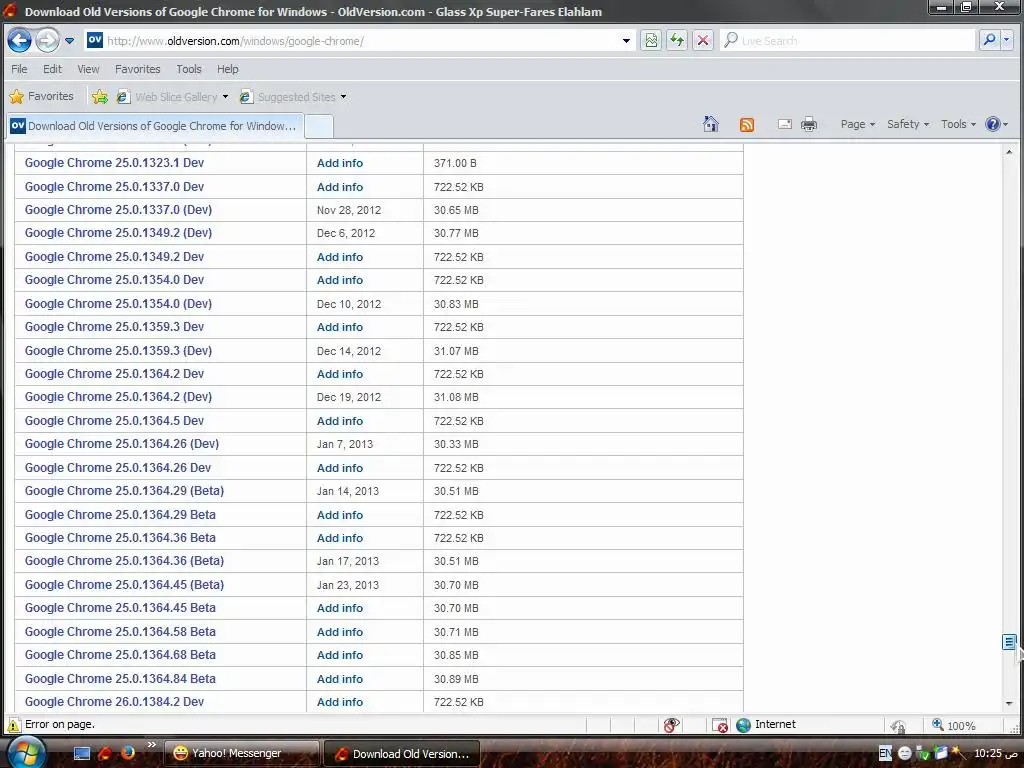Expand the address bar history dropdown
Viewport: 1024px width, 768px height.
click(x=626, y=40)
